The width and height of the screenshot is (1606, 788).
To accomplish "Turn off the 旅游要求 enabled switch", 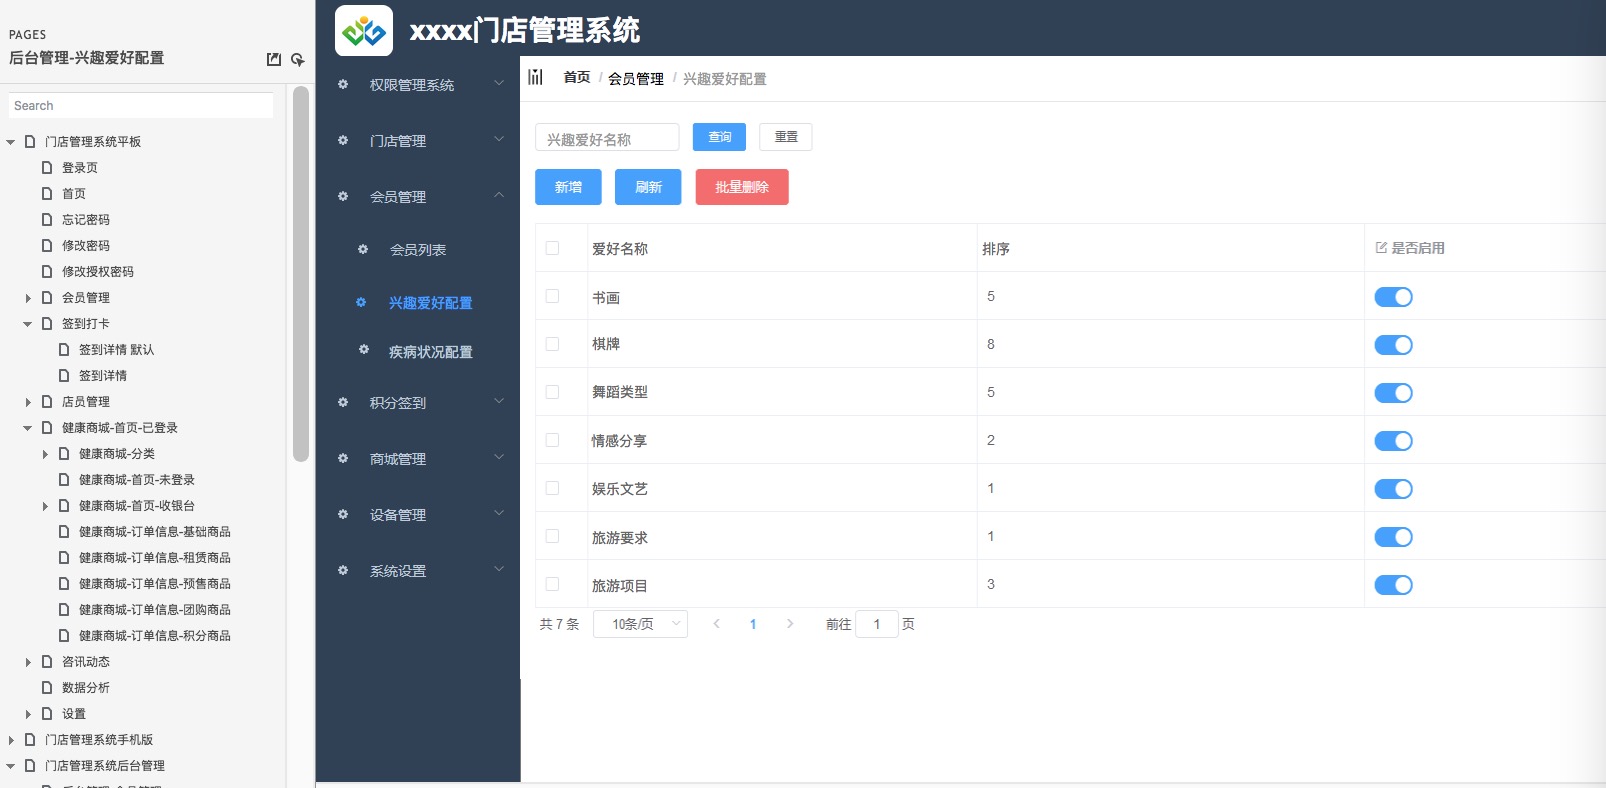I will (1393, 537).
